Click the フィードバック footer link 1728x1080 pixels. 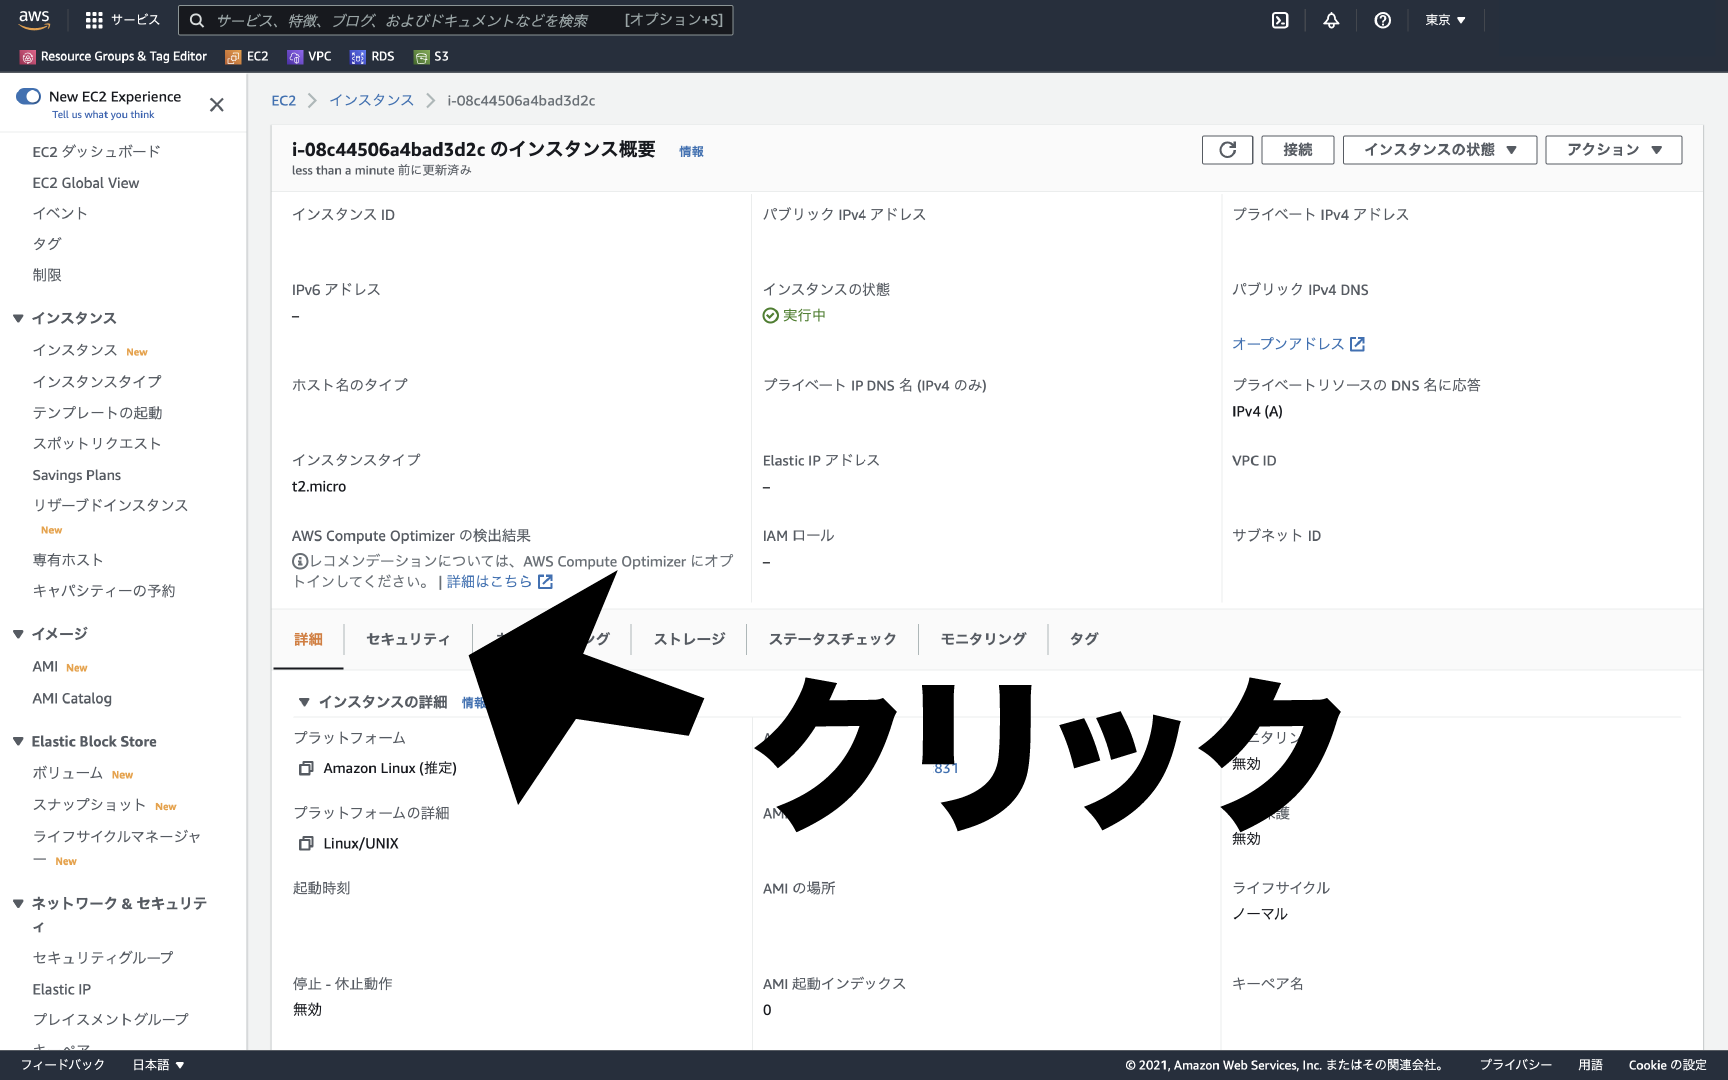pos(62,1065)
